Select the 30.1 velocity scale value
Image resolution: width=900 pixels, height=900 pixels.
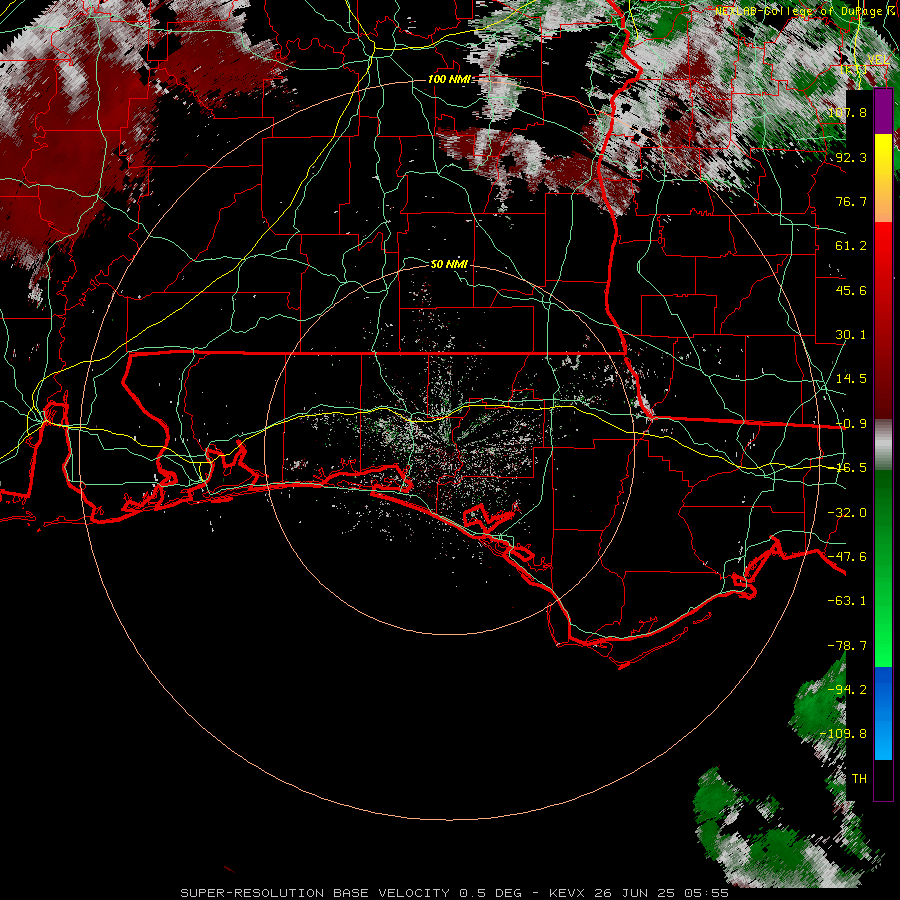pyautogui.click(x=851, y=334)
